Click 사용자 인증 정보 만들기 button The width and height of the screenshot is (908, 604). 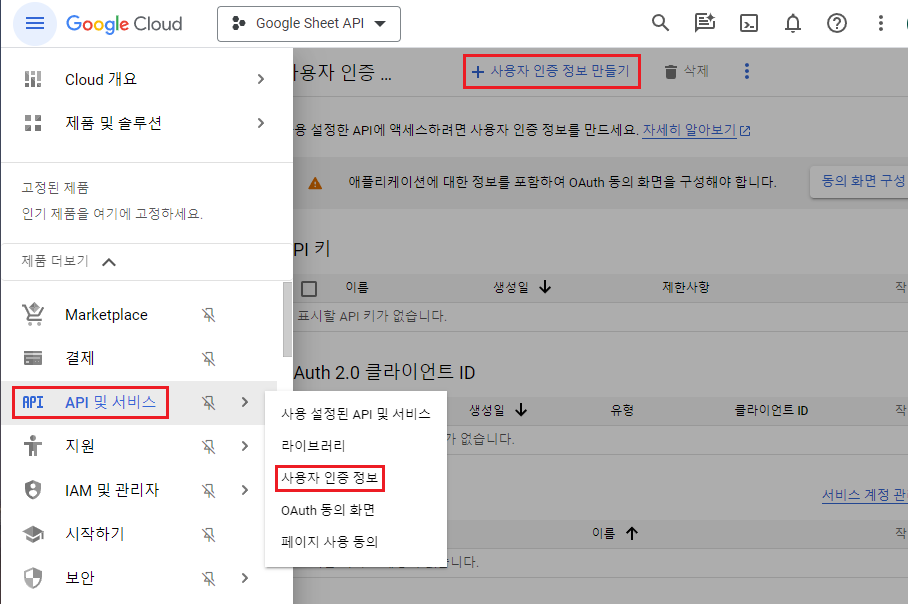click(x=551, y=71)
